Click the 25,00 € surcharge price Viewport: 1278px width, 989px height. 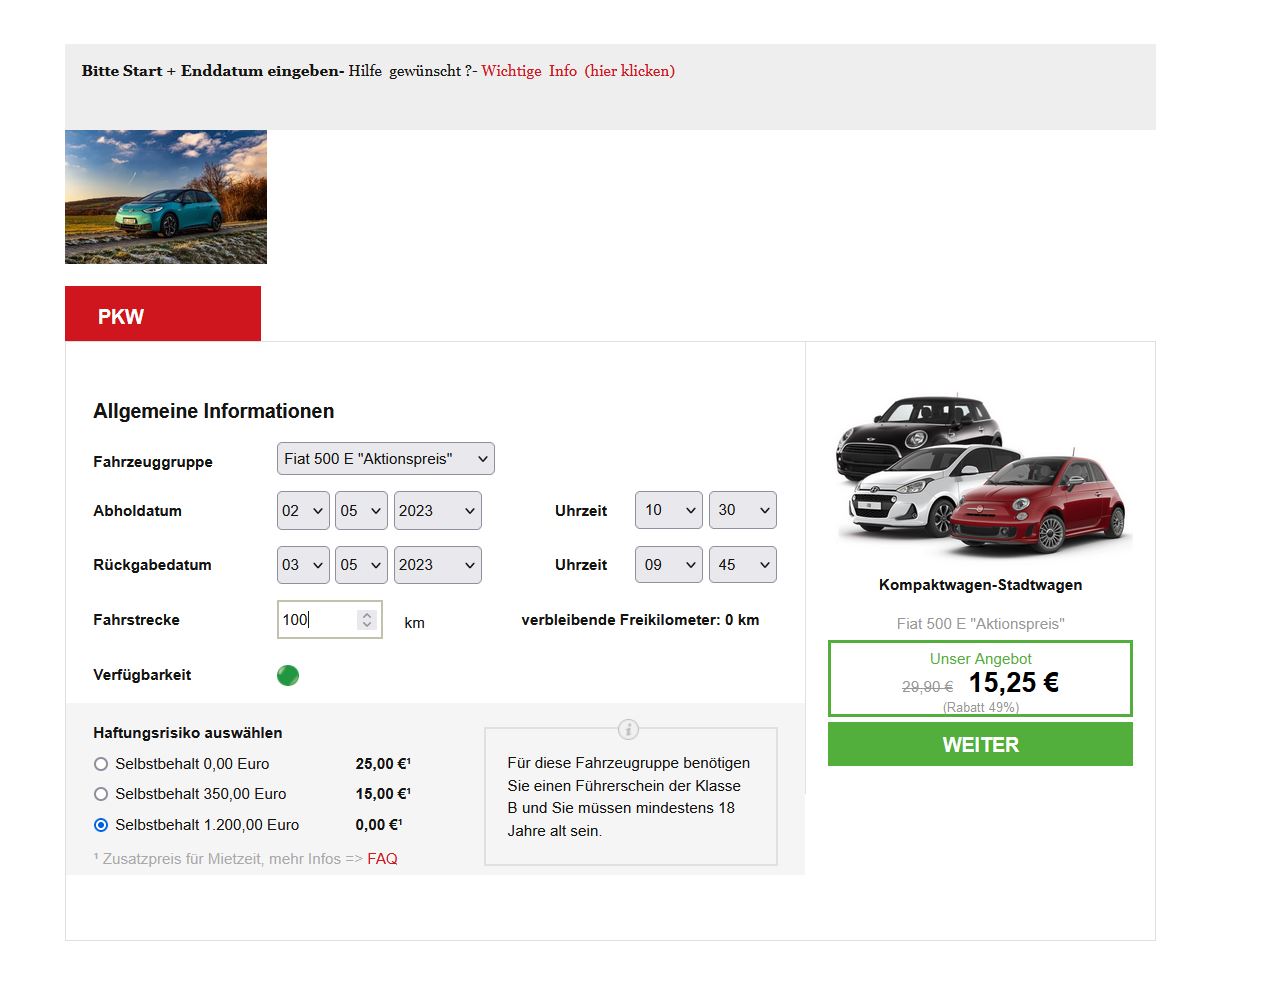[383, 764]
